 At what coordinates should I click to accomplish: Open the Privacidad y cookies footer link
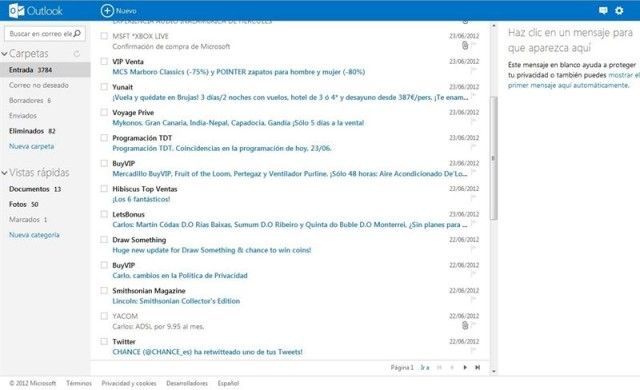coord(129,383)
